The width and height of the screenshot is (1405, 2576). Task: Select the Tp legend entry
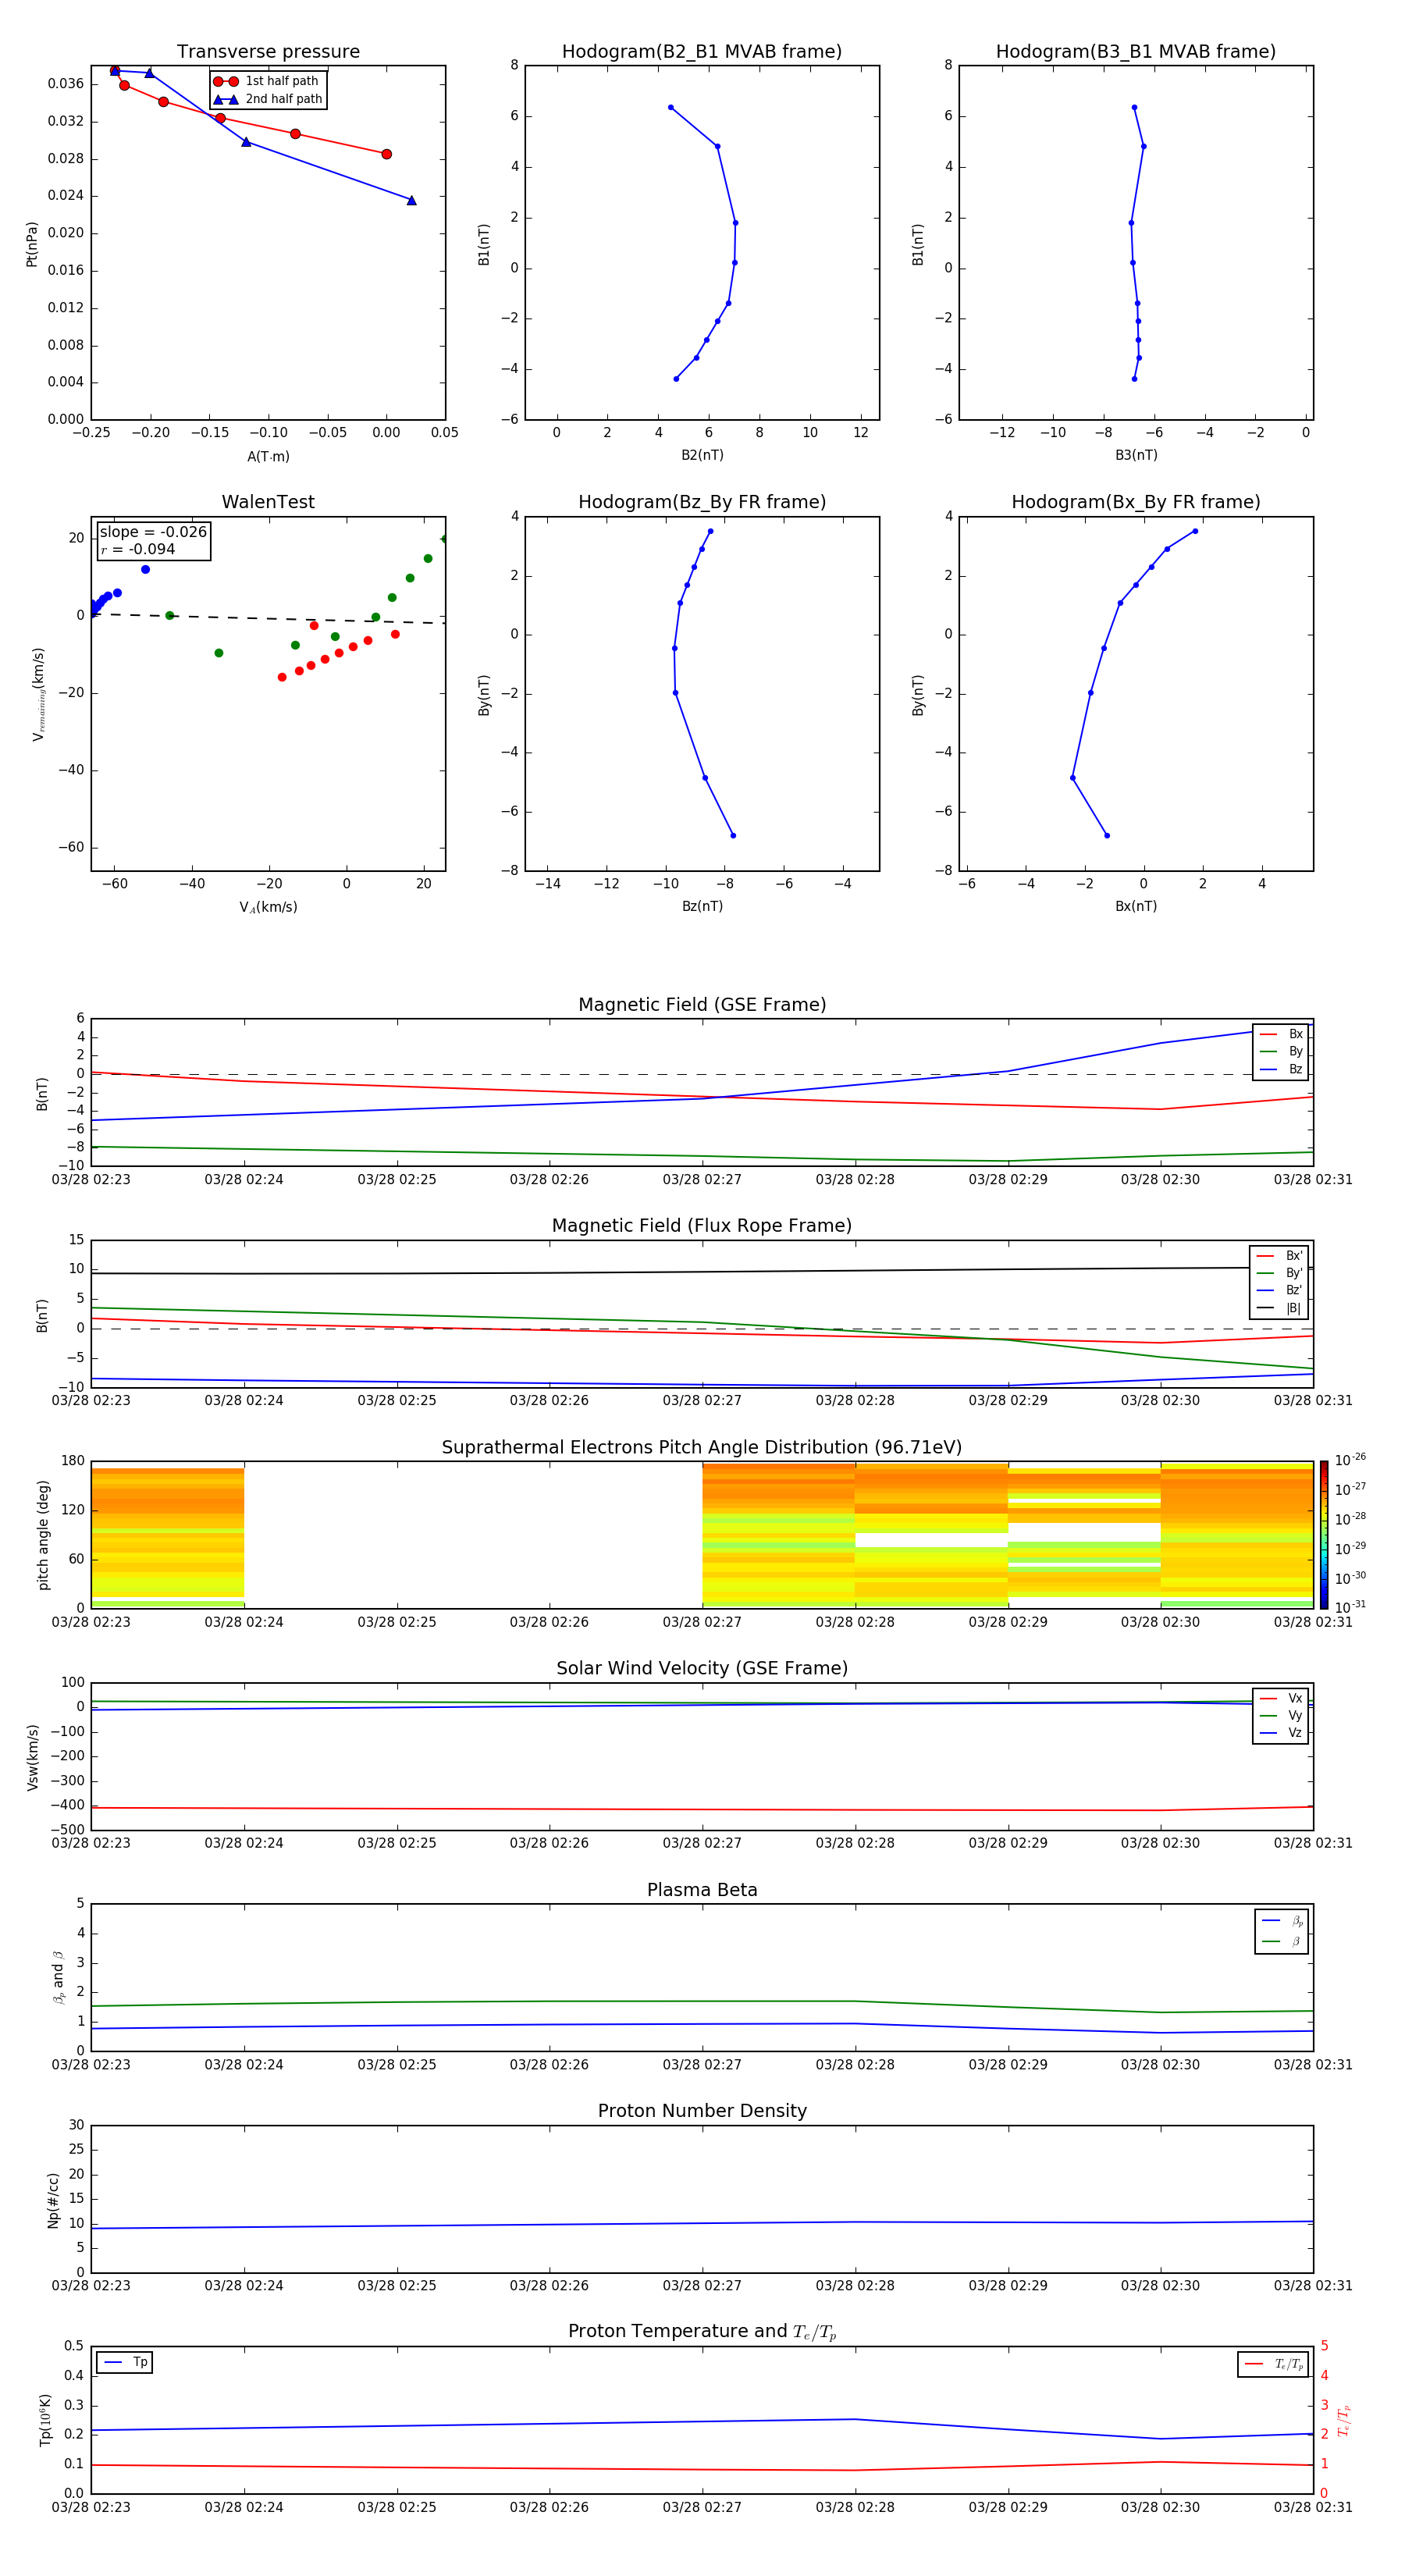point(126,2362)
